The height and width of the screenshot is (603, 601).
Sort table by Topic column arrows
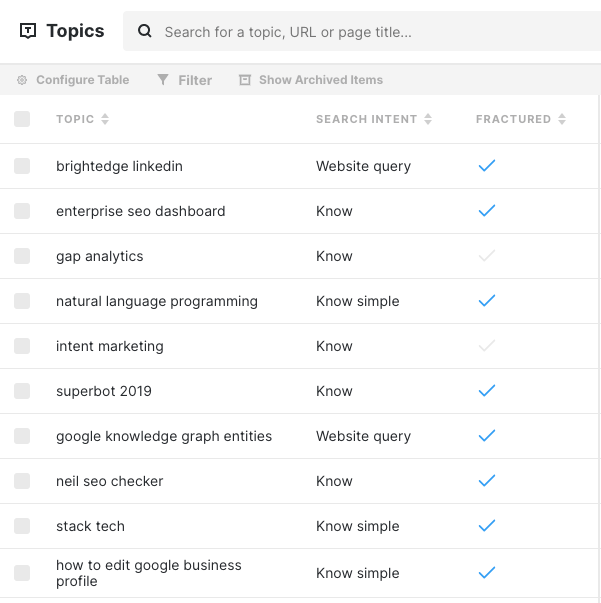pyautogui.click(x=105, y=119)
